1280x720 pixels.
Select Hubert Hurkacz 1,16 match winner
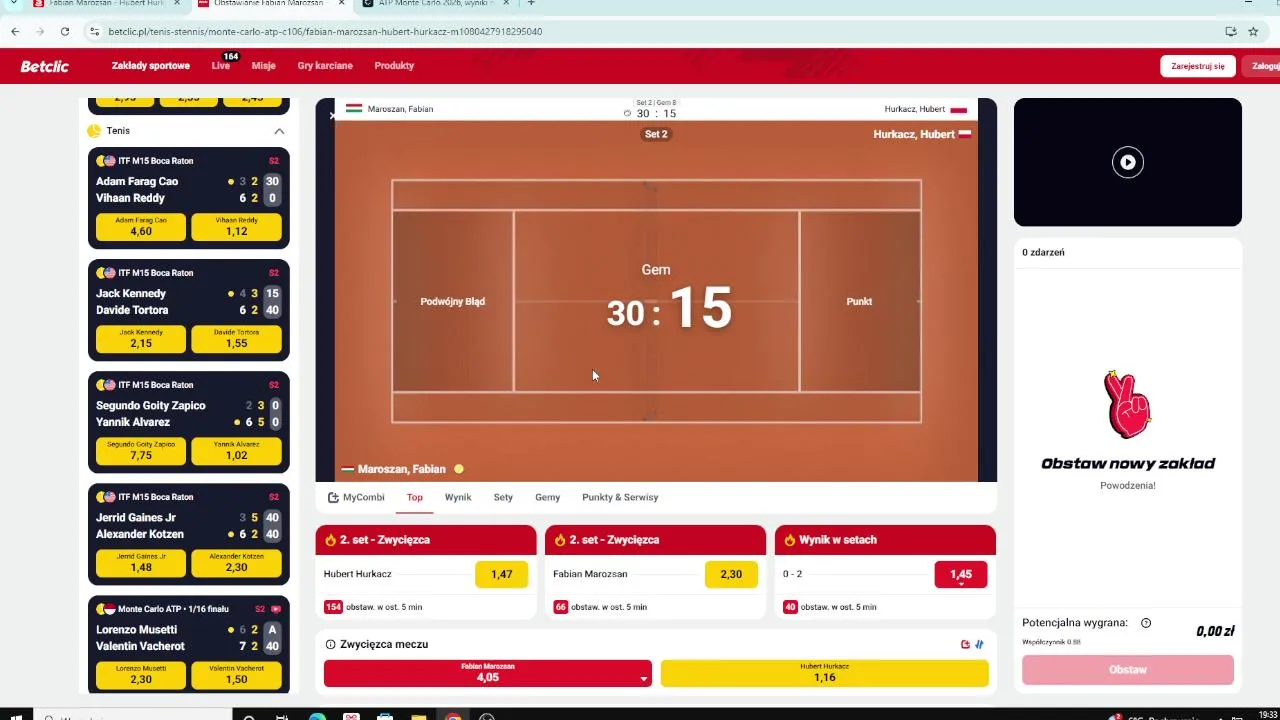click(825, 673)
